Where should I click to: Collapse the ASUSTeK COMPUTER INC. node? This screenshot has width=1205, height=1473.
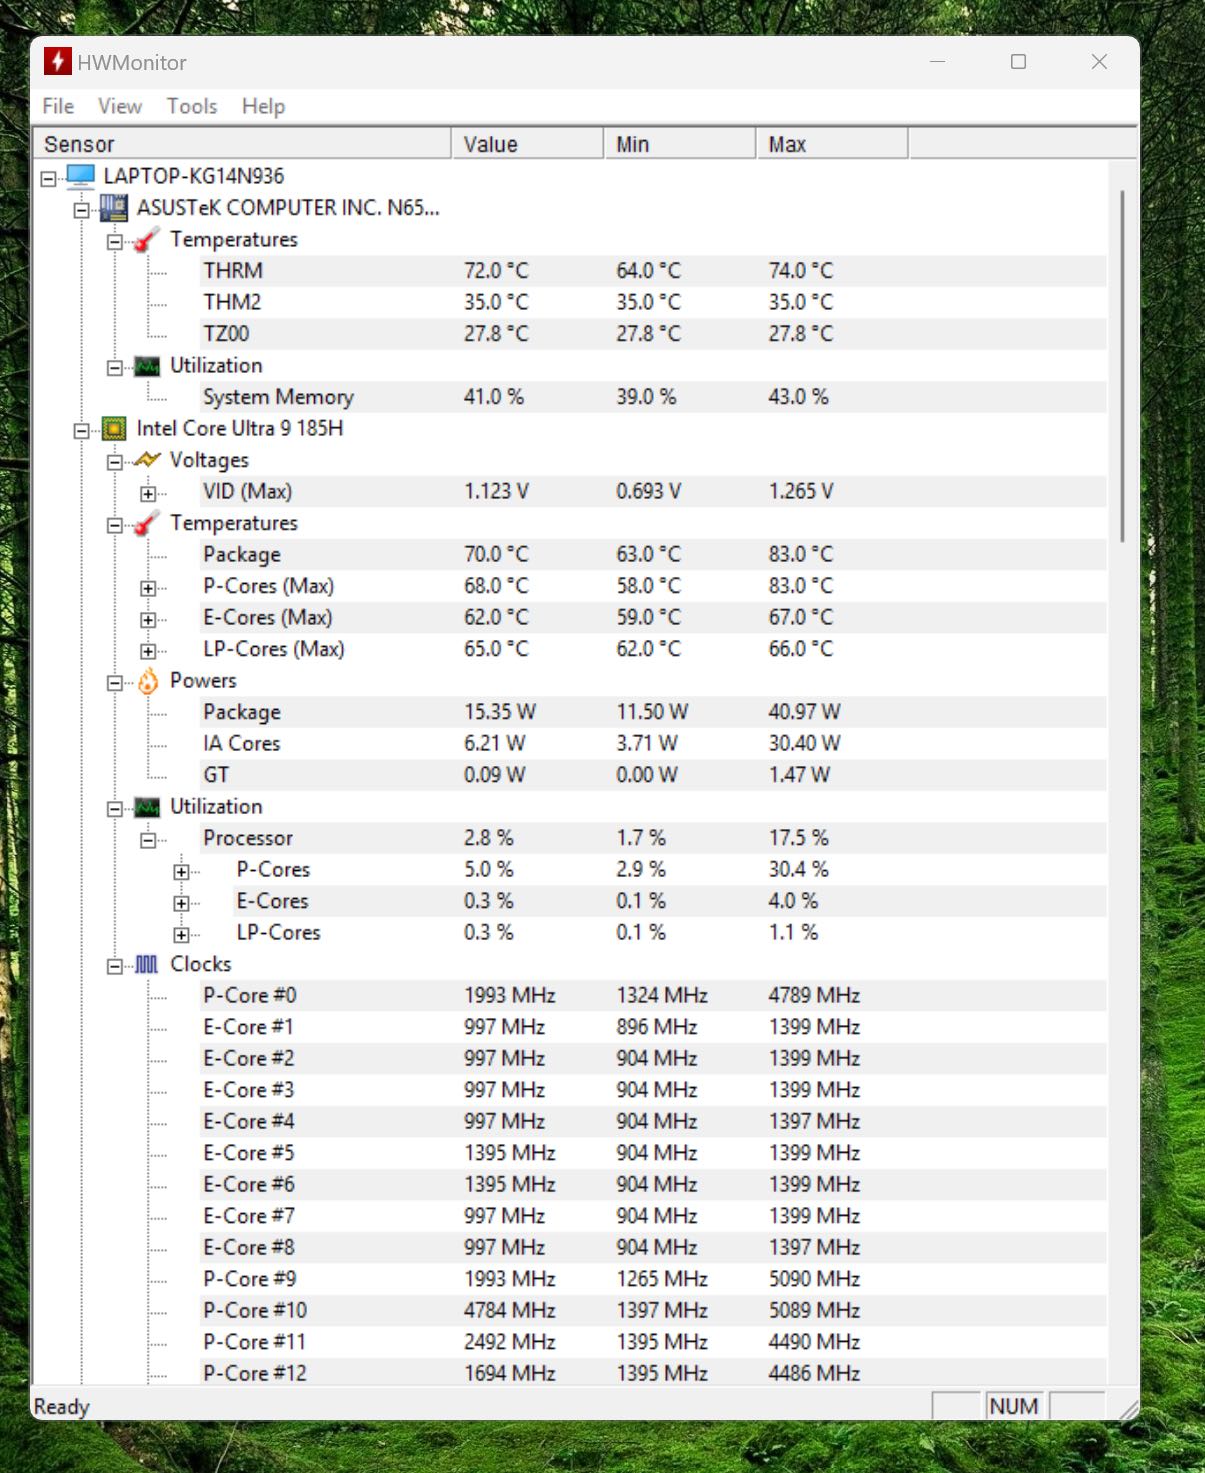81,210
